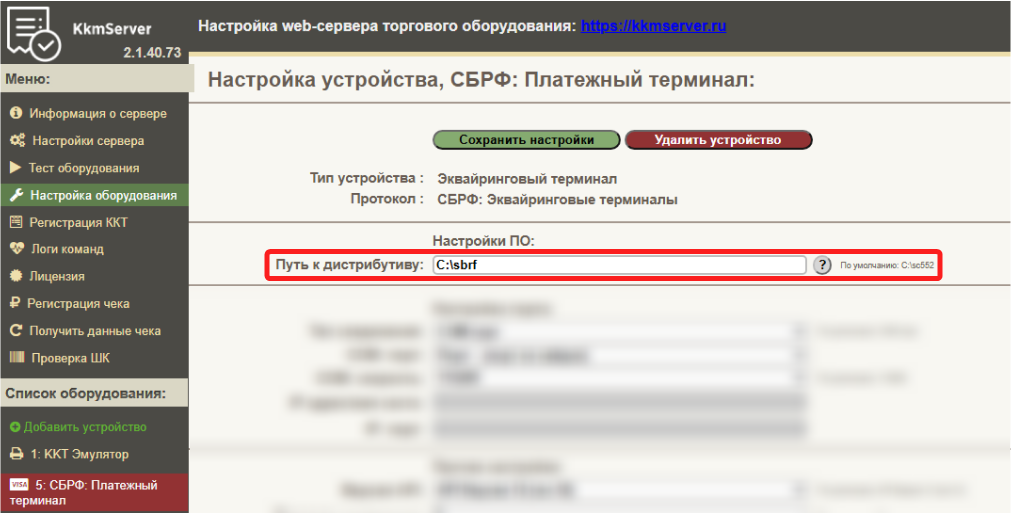Click the wrench icon beside Настройка оборудования
Screen dimensions: 1011x514
point(17,195)
